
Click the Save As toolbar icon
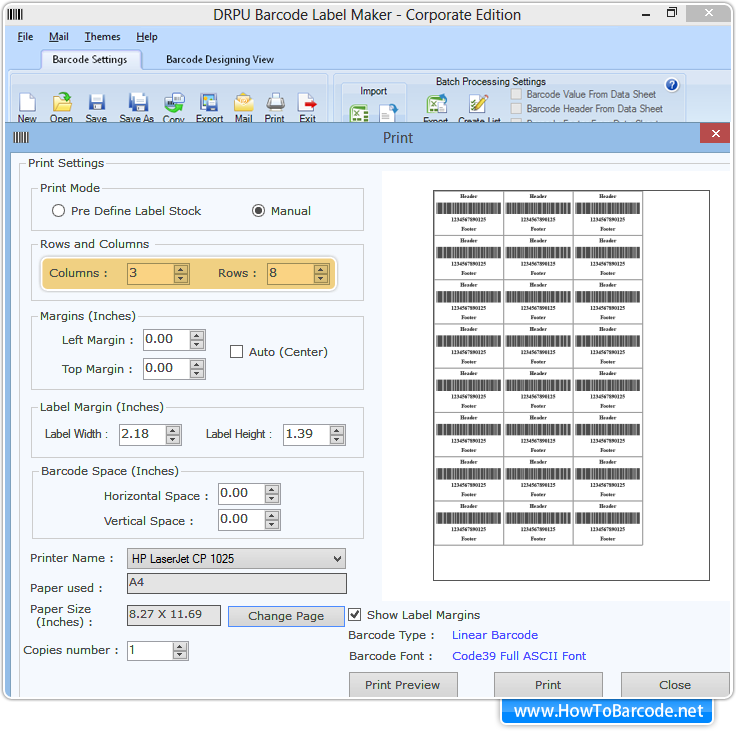[x=138, y=102]
